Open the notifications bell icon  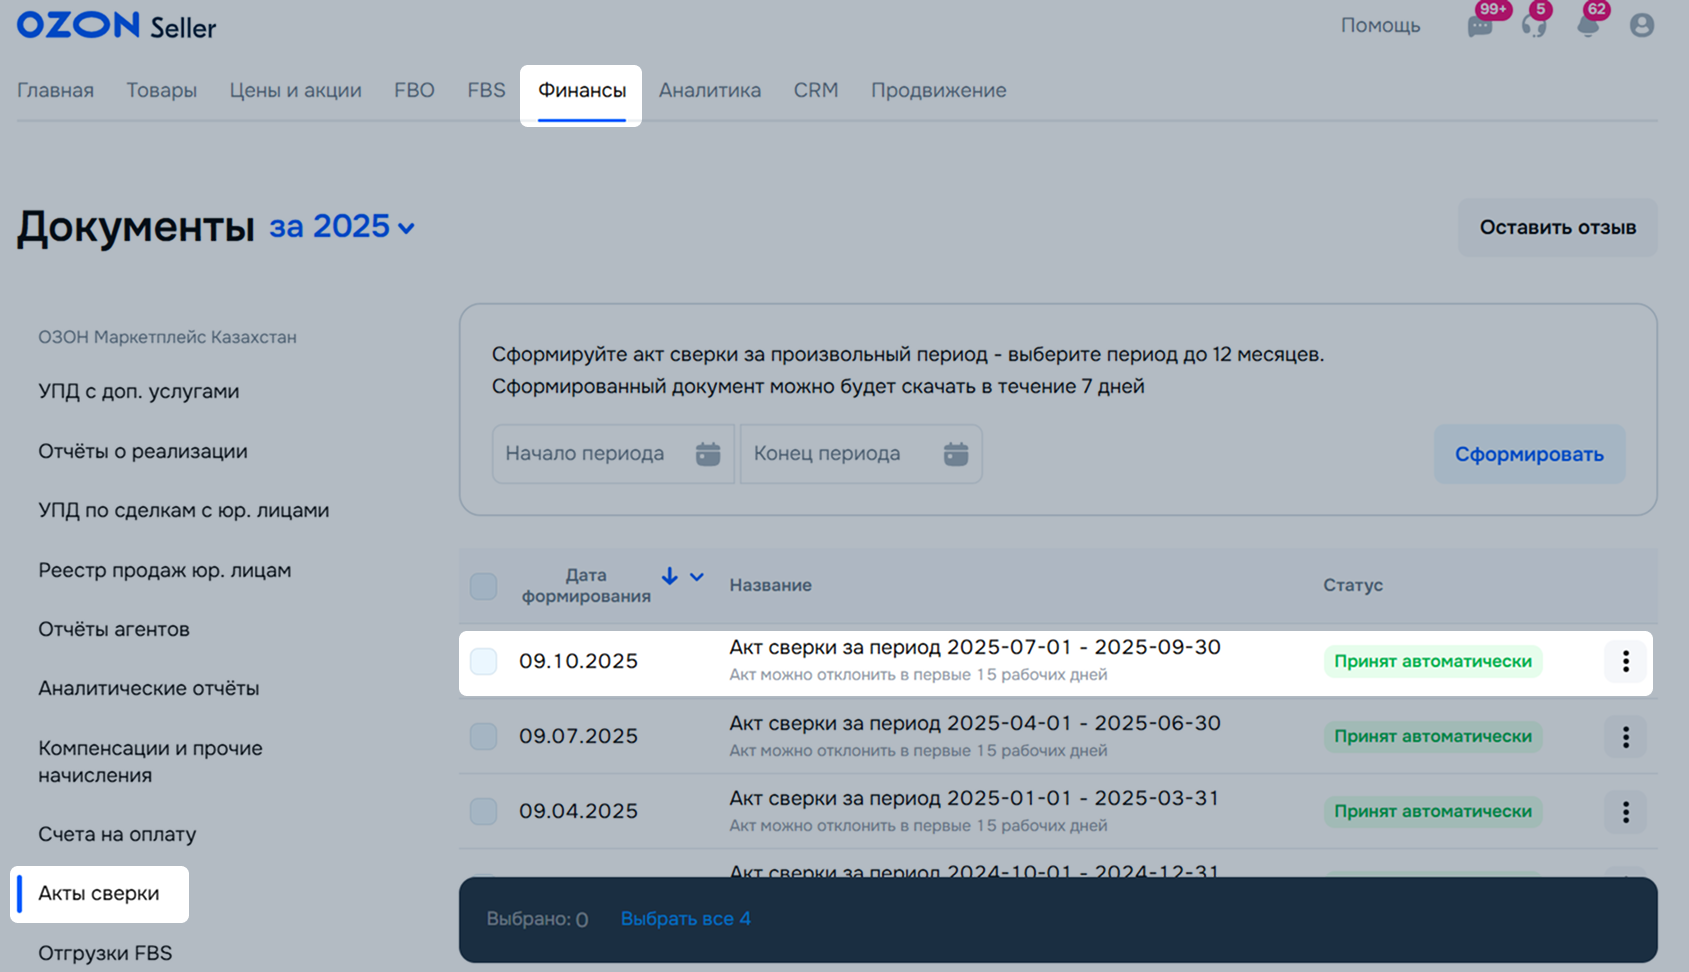1588,26
